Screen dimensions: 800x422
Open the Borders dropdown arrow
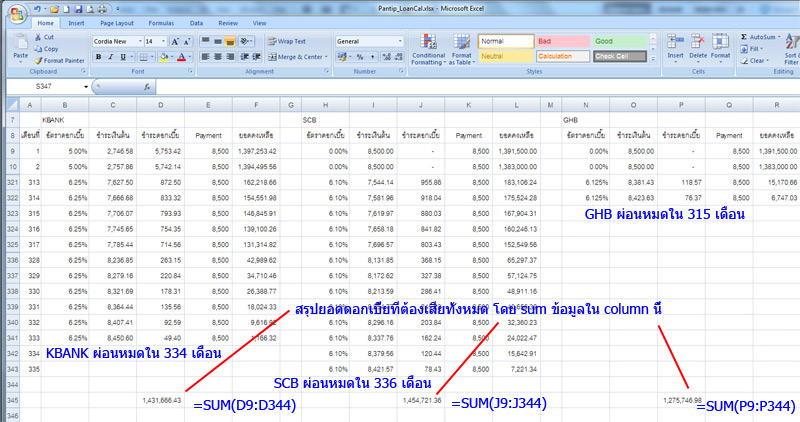coord(152,57)
